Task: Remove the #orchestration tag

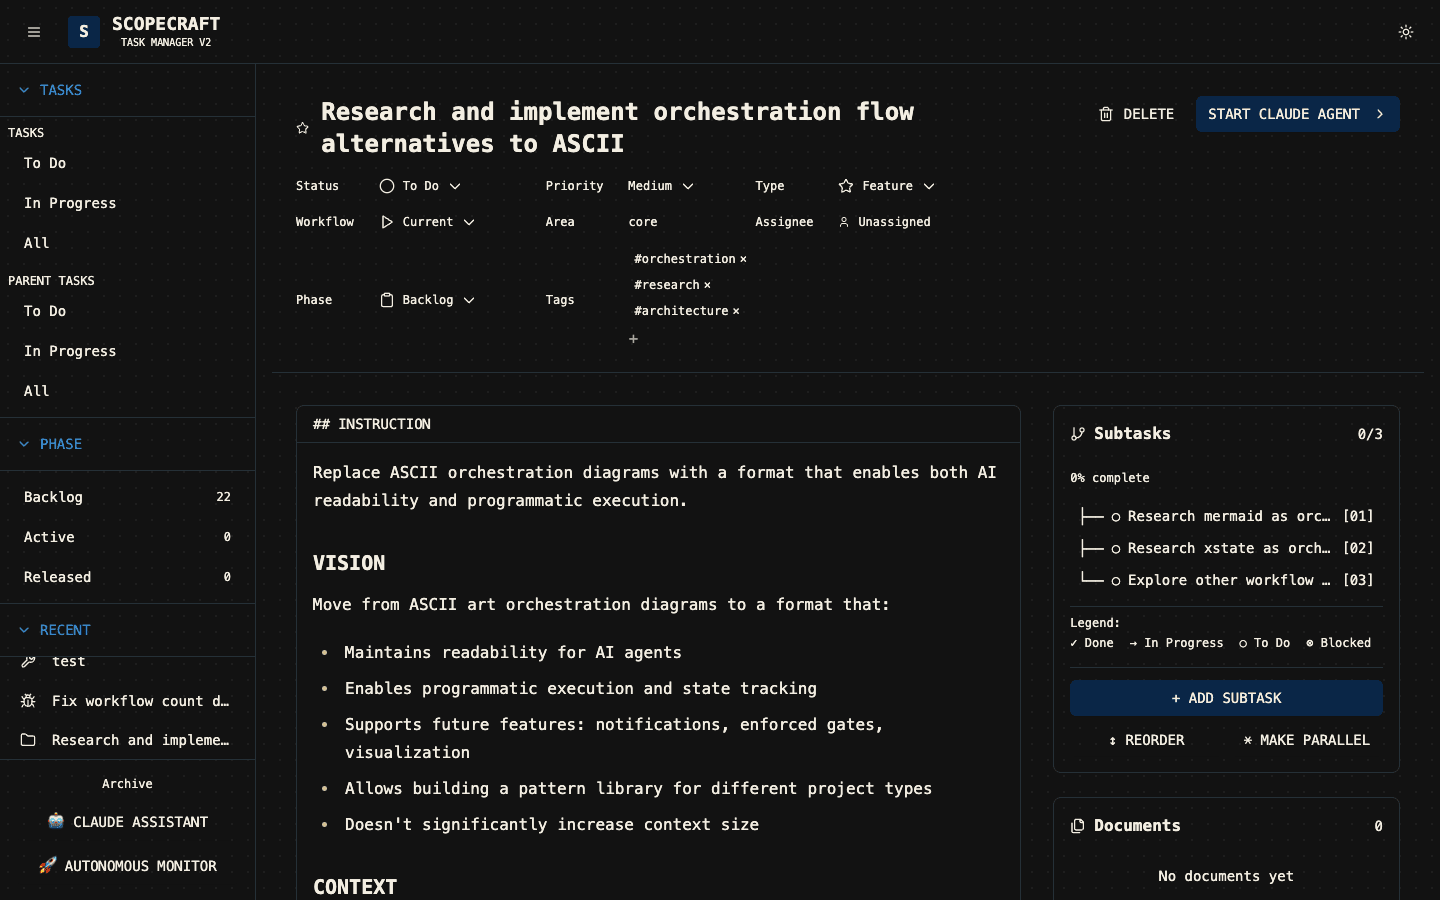Action: pos(743,259)
